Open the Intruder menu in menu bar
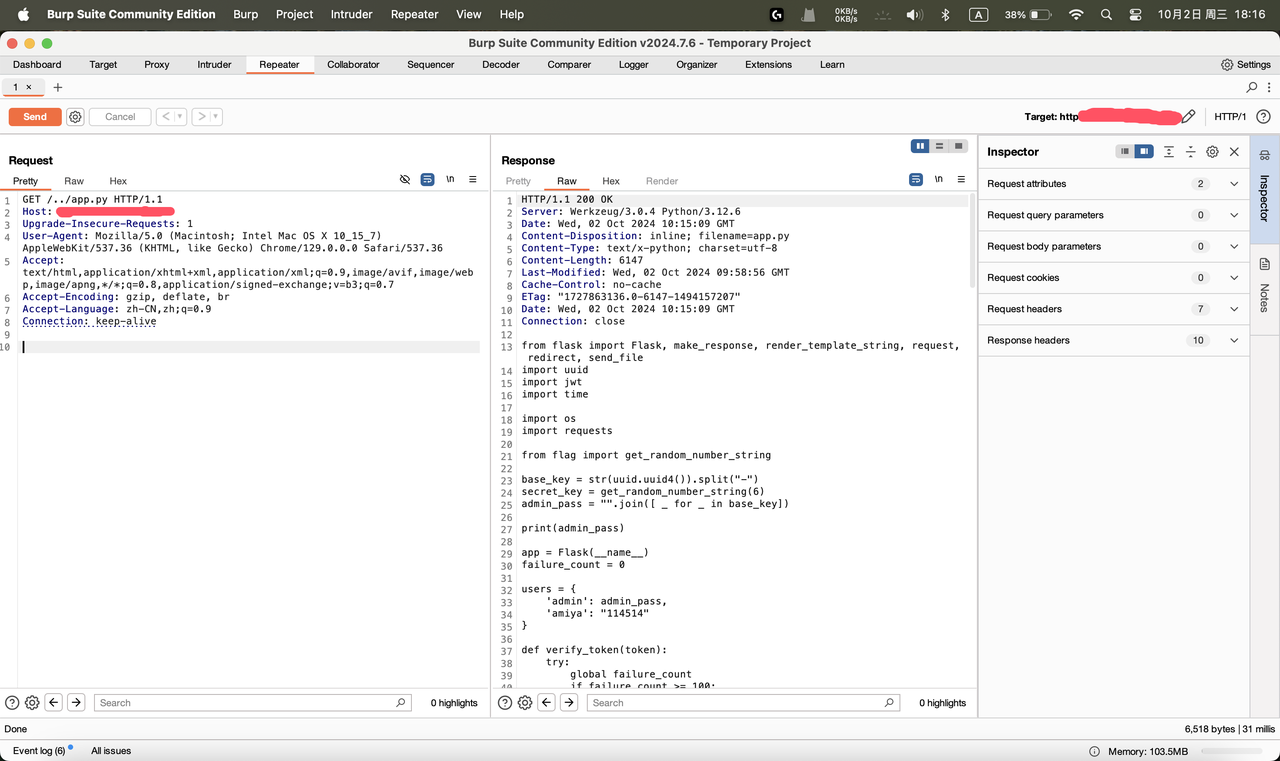 point(351,14)
